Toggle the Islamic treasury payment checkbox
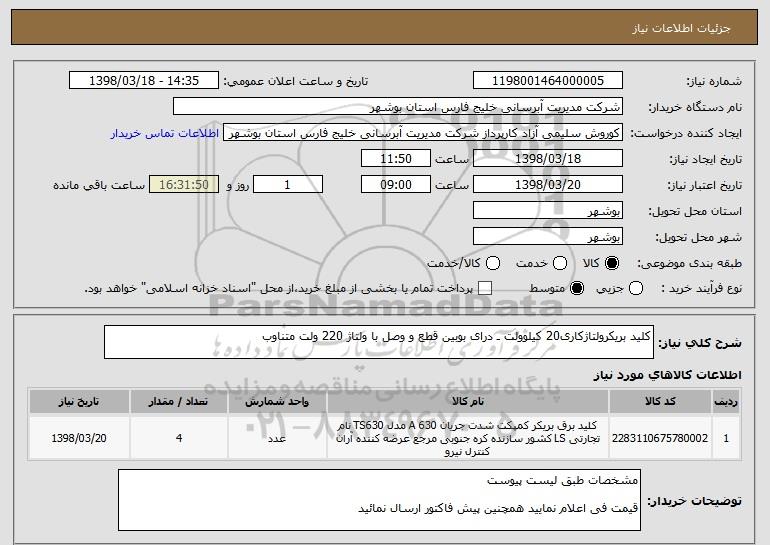 coord(485,289)
